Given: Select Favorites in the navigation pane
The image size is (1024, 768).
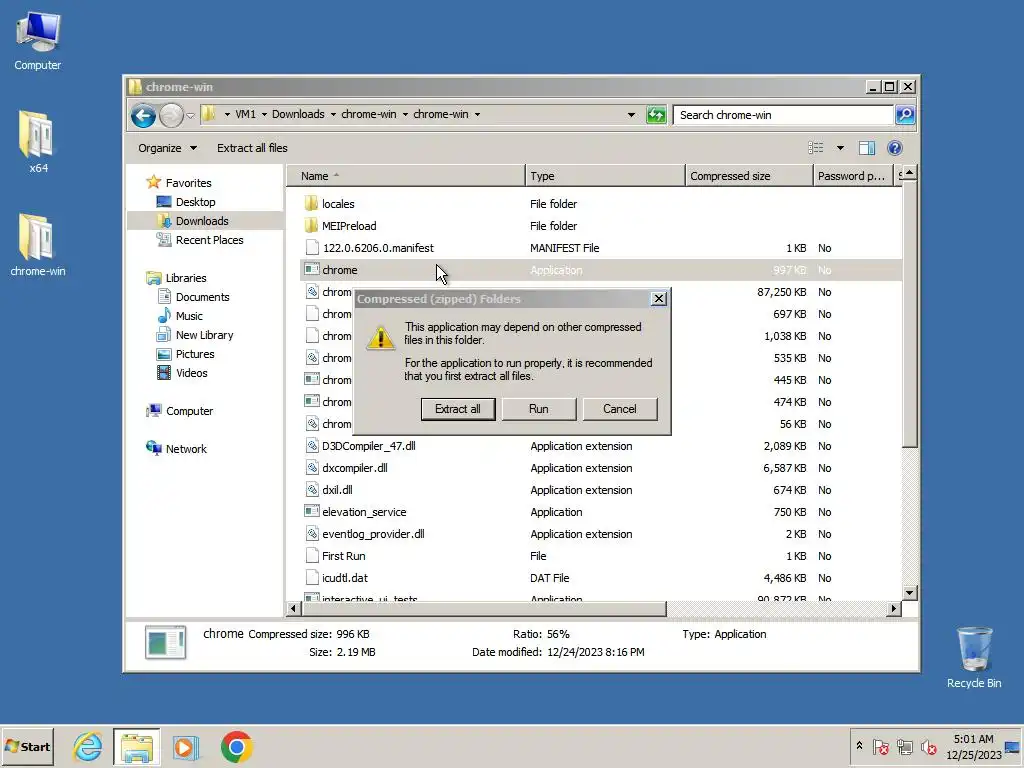Looking at the screenshot, I should pyautogui.click(x=188, y=183).
